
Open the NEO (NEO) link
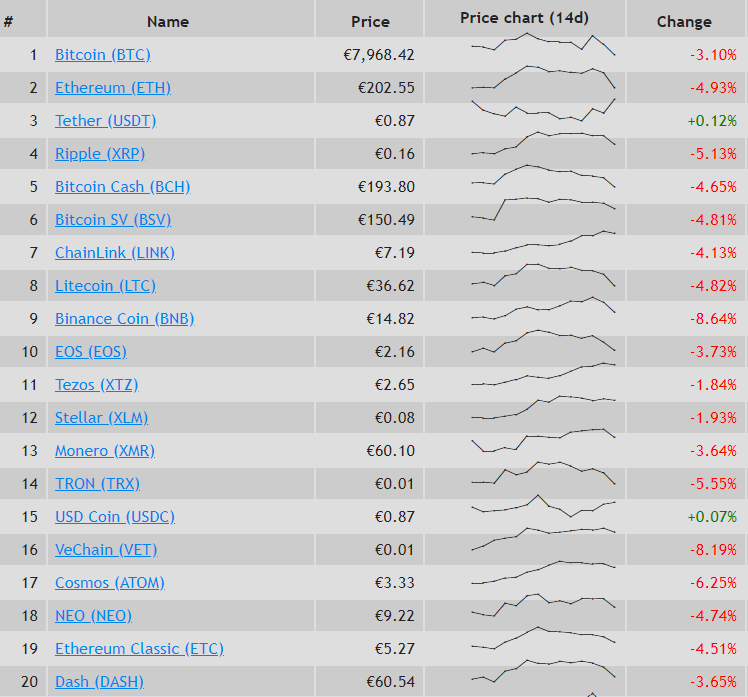(93, 615)
